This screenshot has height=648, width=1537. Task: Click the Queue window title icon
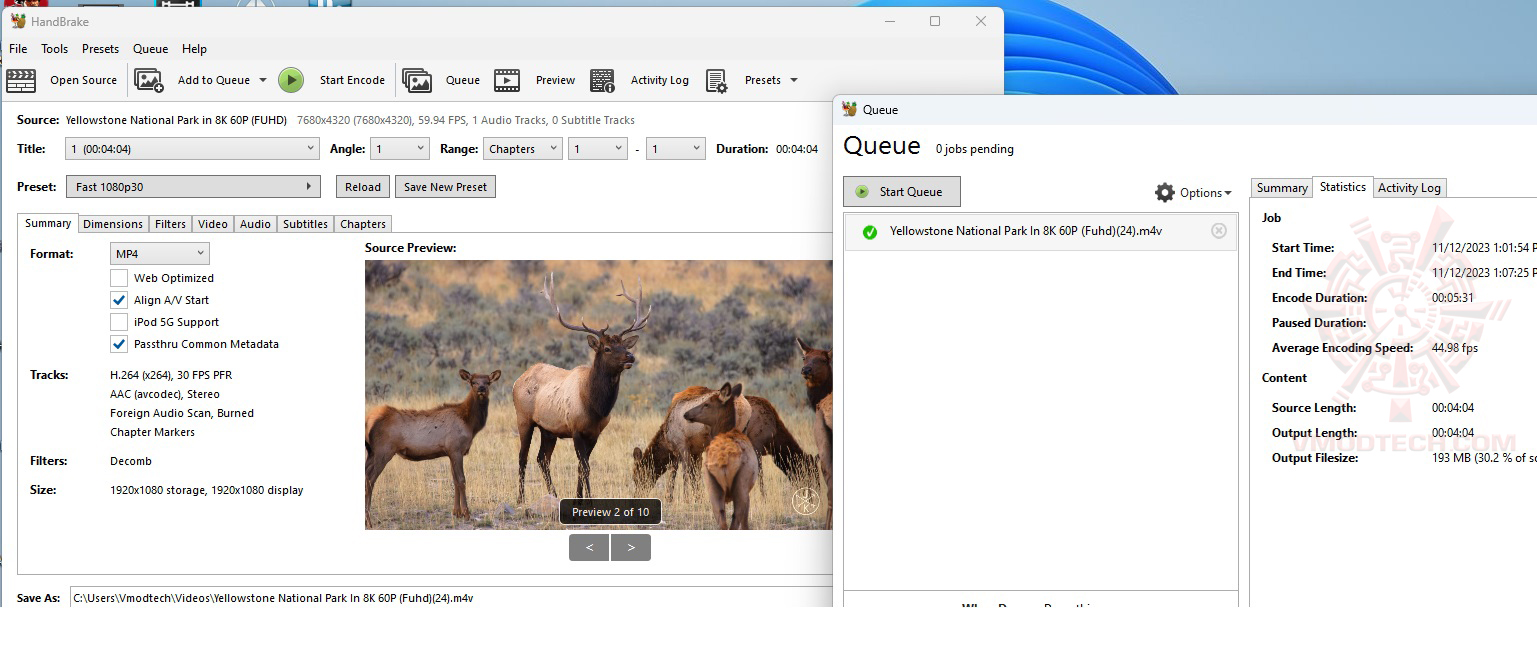[x=850, y=110]
